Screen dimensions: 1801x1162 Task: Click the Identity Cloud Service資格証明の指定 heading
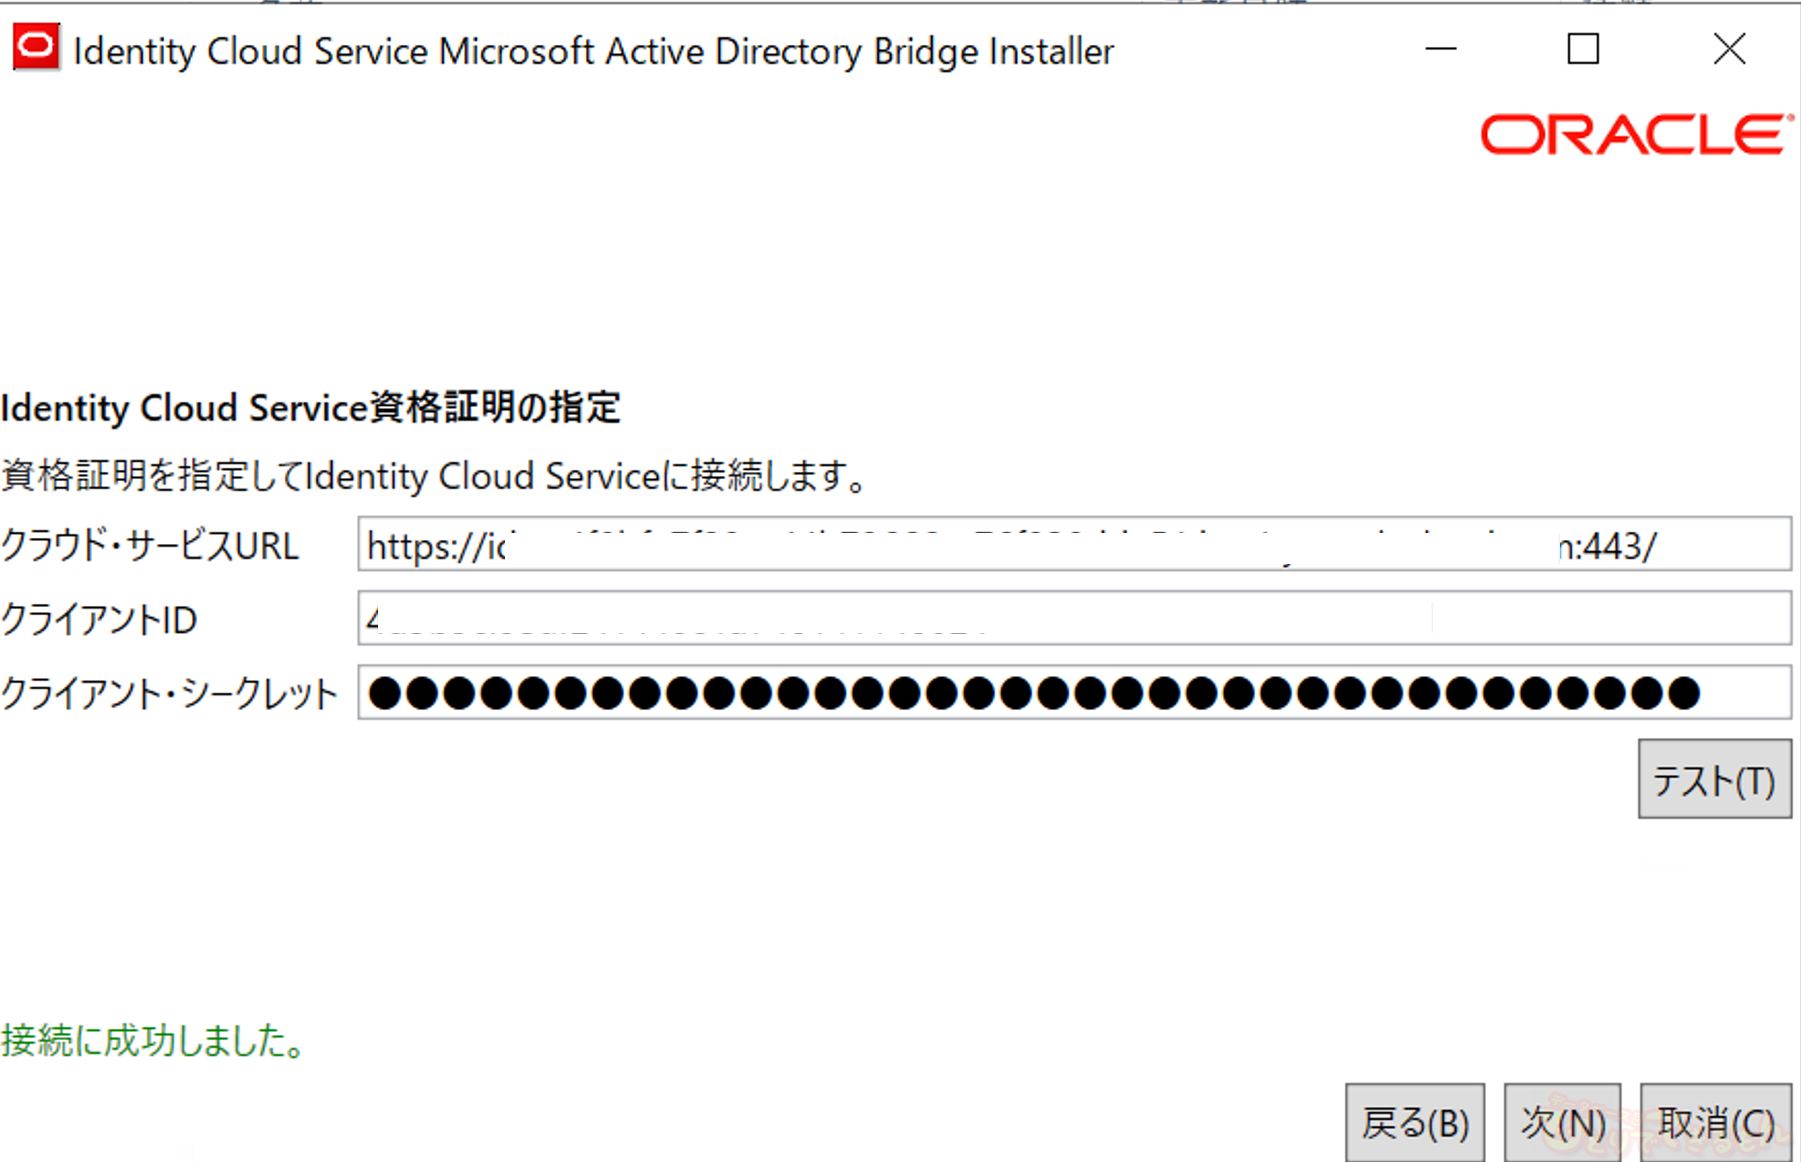pos(310,408)
